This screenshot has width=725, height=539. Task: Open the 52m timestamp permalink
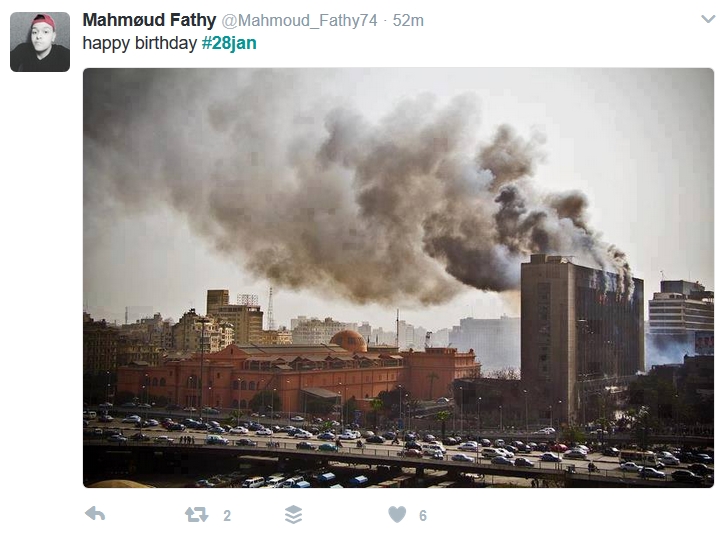click(x=408, y=21)
